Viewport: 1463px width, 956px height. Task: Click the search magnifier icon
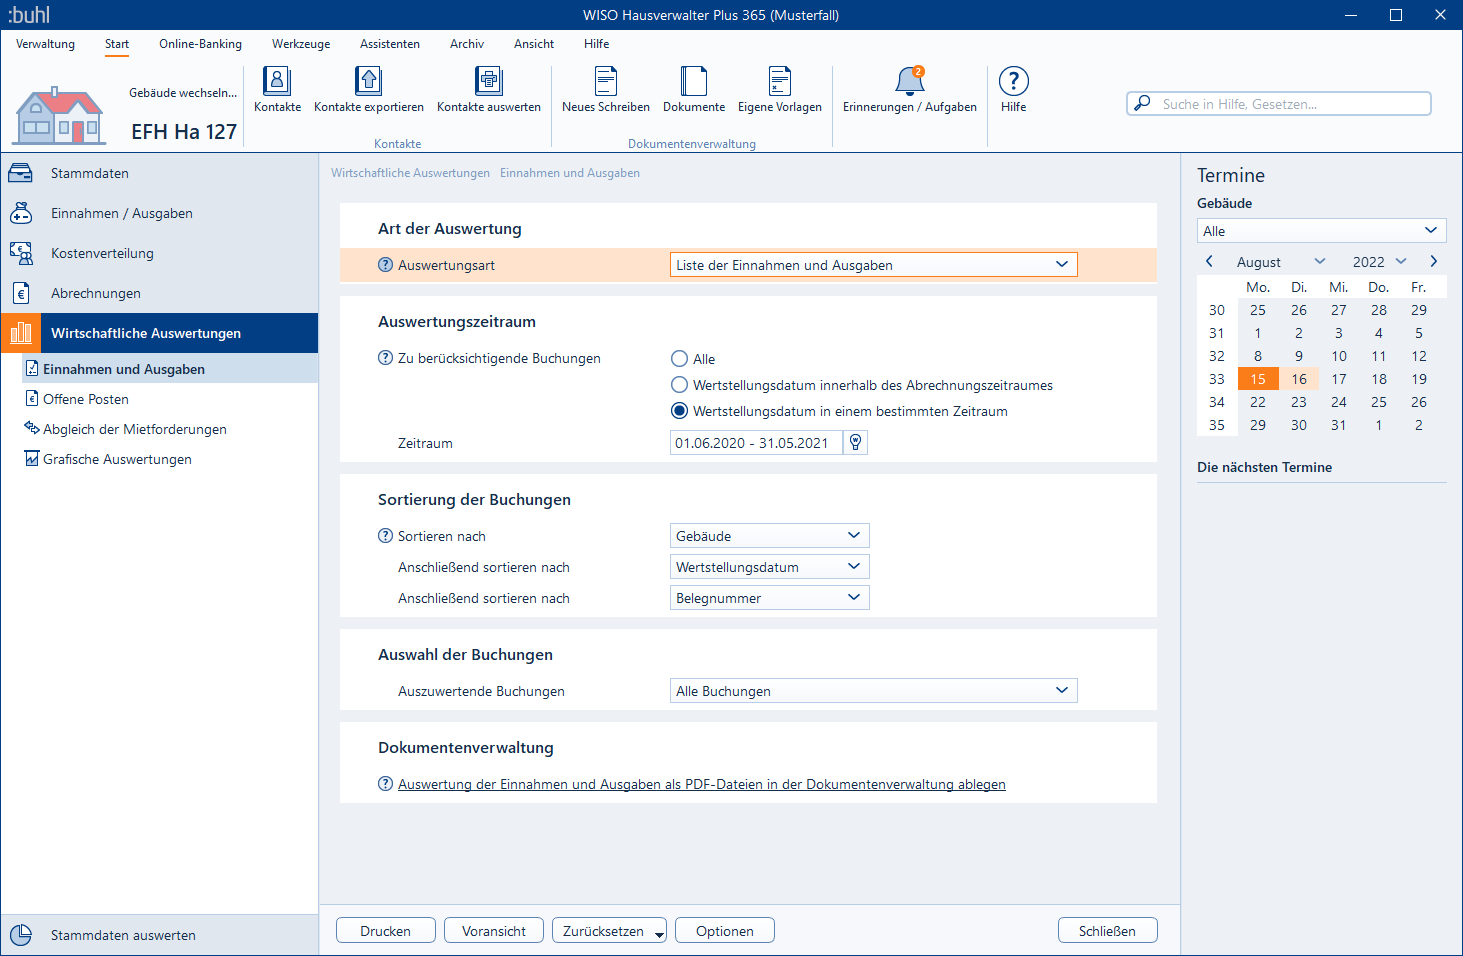[x=1142, y=103]
